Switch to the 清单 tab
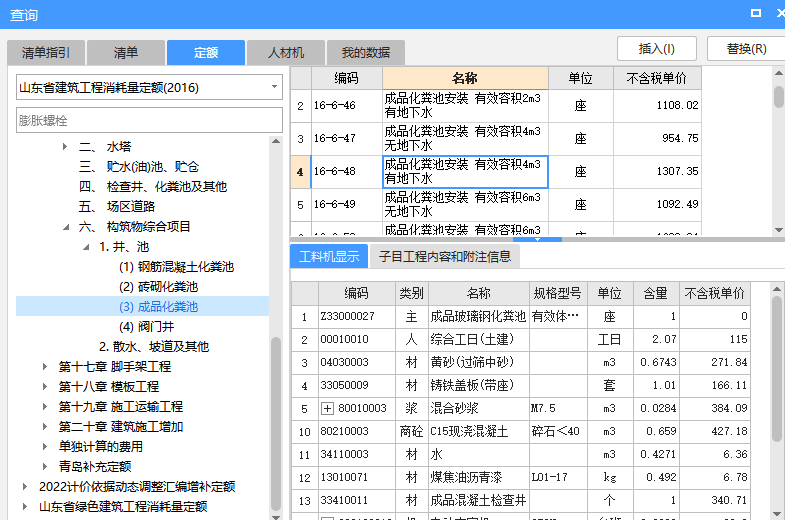 pos(126,53)
